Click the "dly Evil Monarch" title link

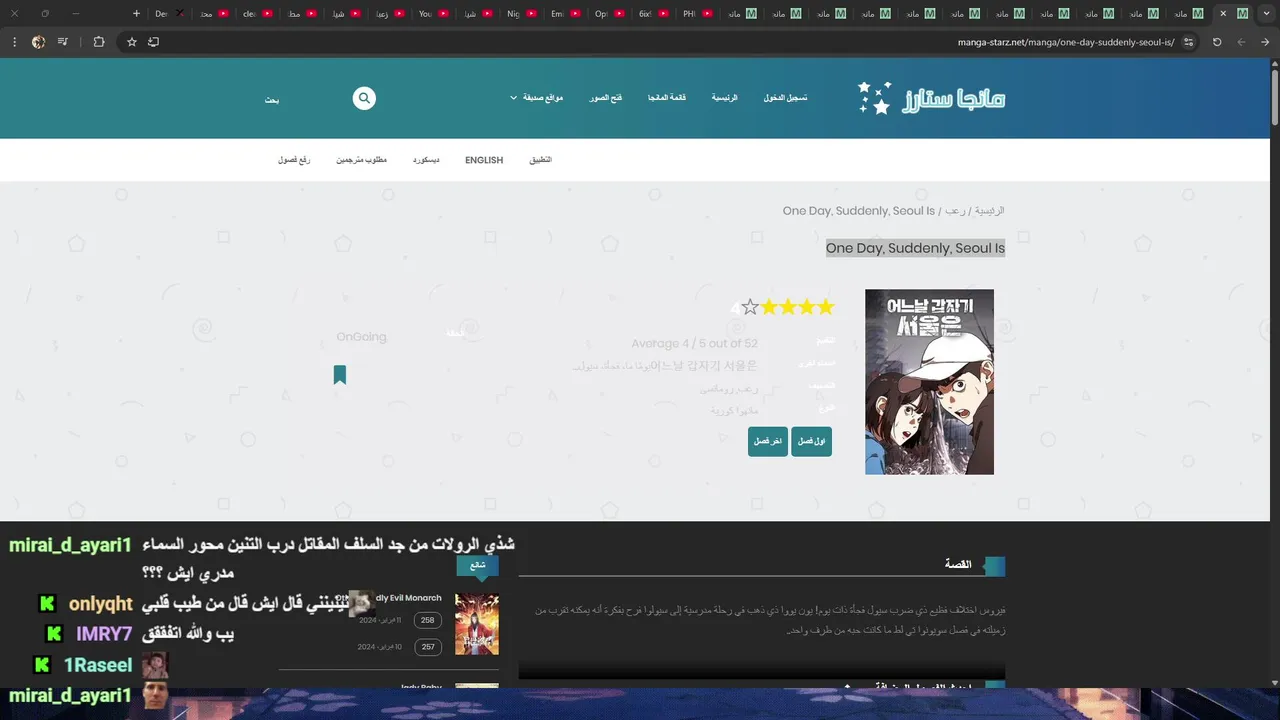[408, 598]
